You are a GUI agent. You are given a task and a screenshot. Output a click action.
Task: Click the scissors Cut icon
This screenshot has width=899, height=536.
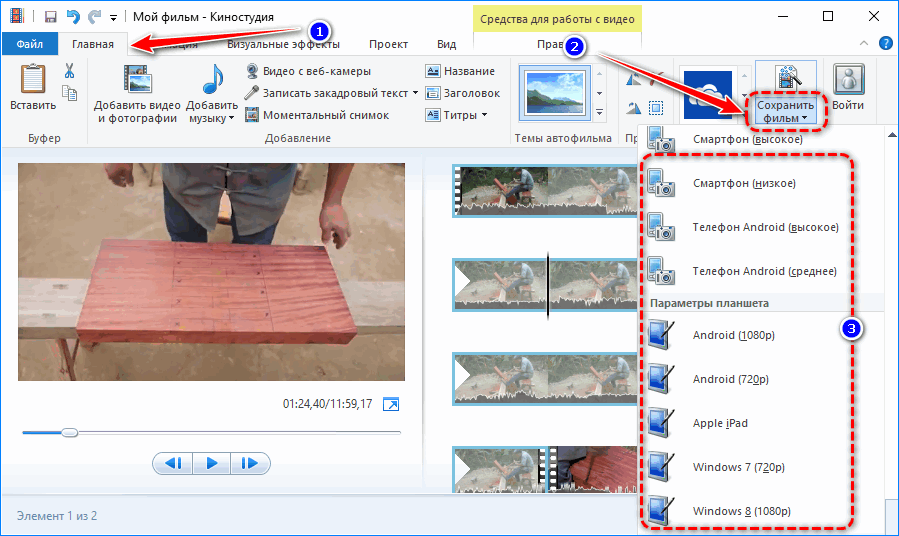click(69, 71)
